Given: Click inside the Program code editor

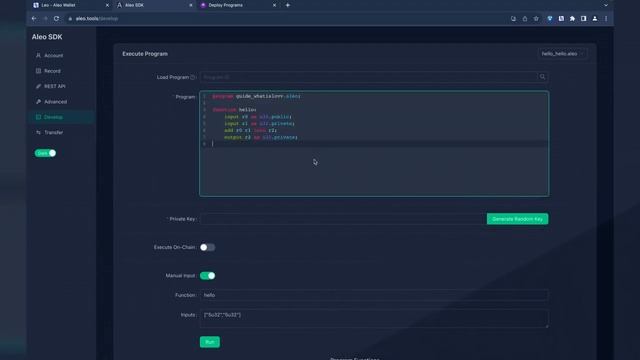Looking at the screenshot, I should pos(374,144).
